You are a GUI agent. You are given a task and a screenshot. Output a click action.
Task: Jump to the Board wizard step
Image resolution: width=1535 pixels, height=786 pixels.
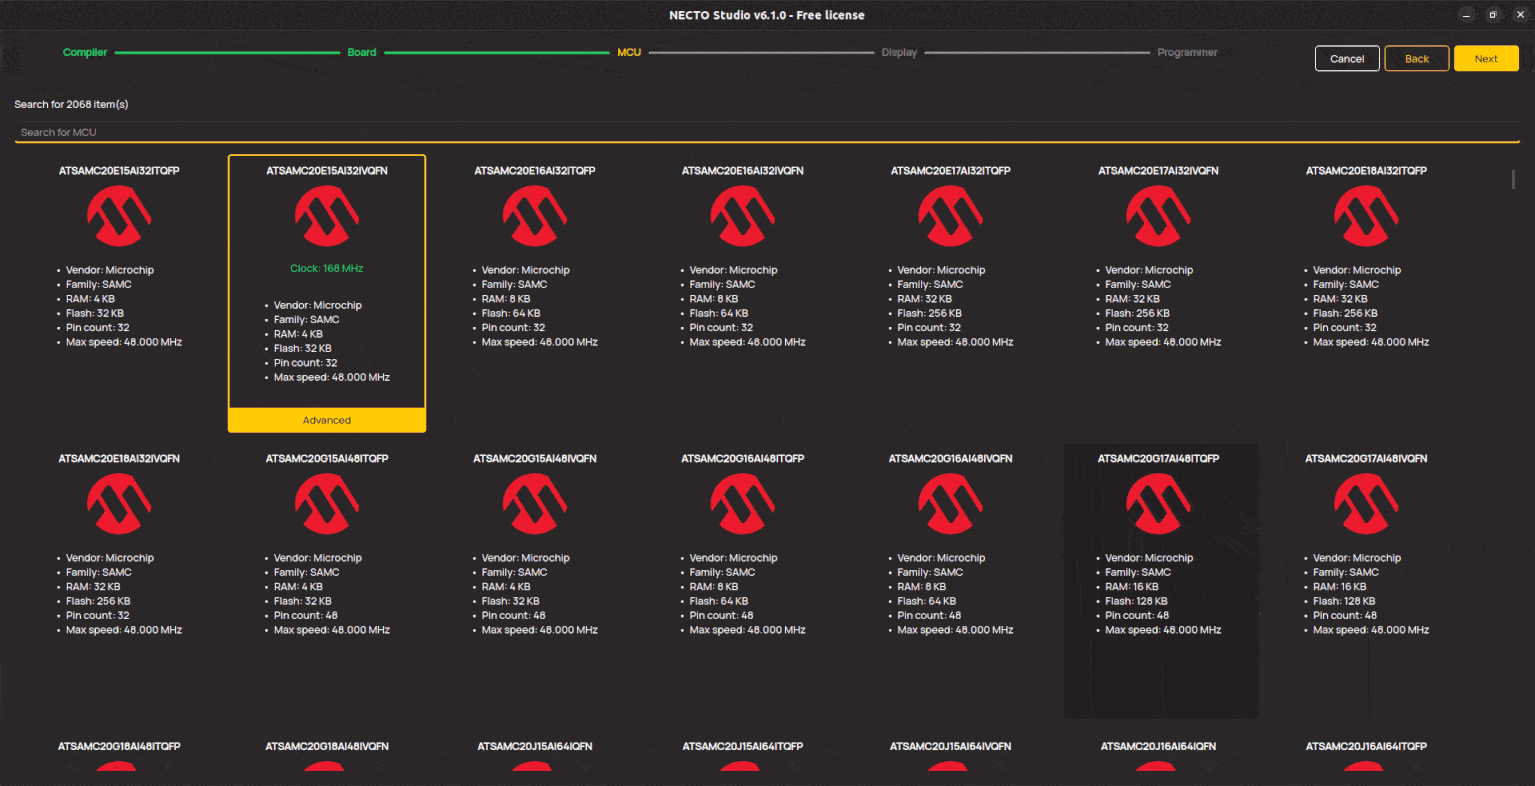[x=362, y=52]
